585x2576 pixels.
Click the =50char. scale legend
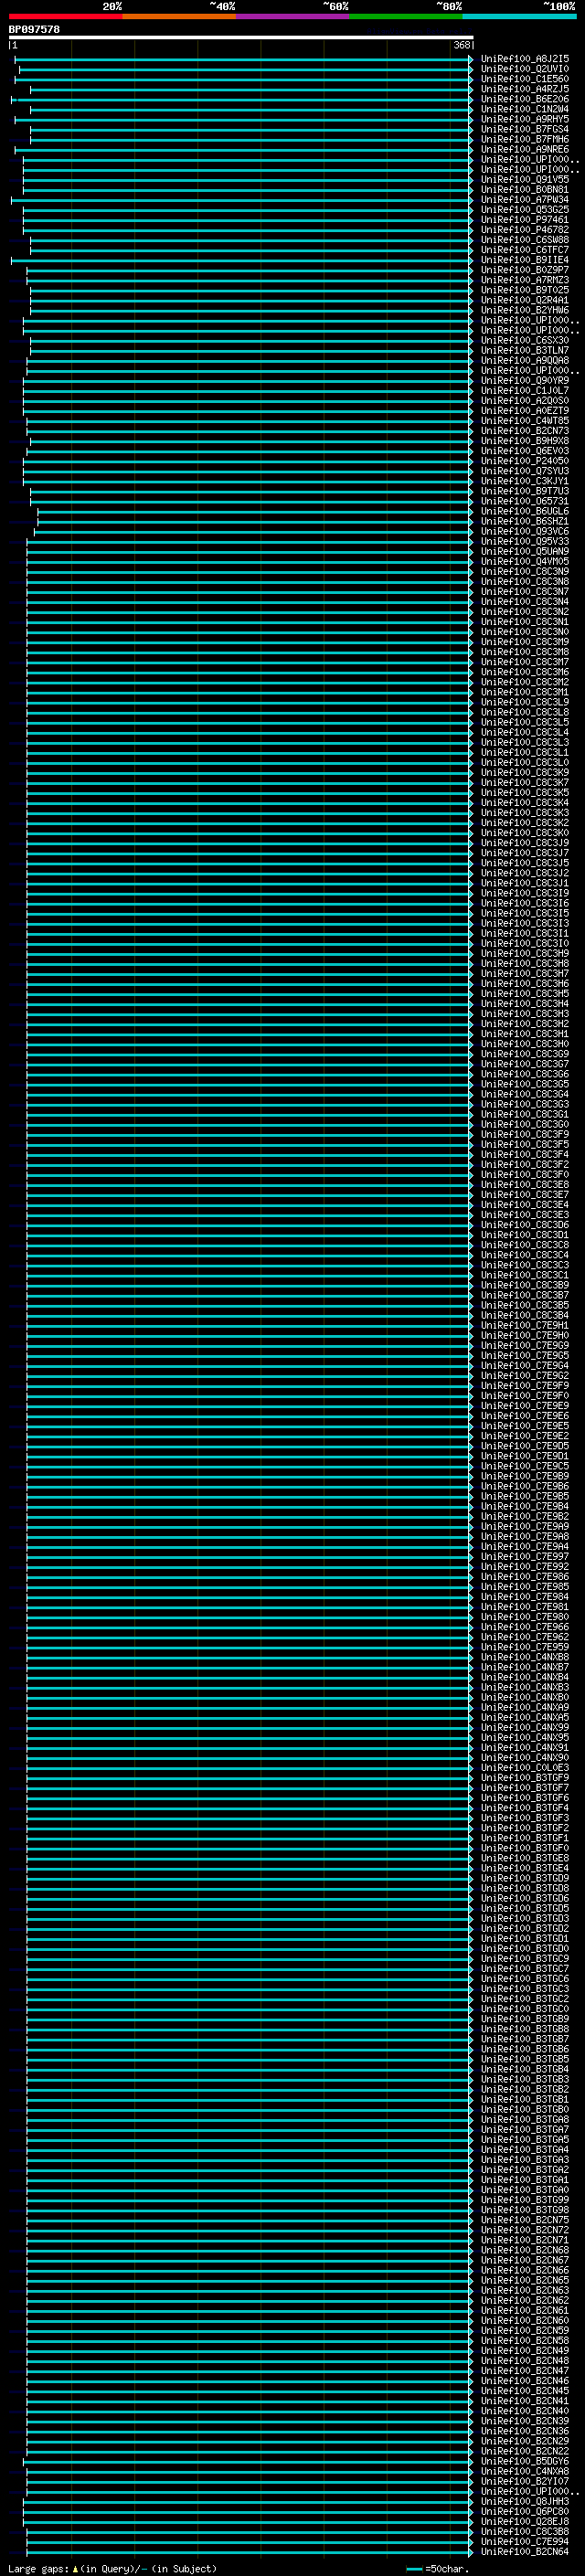coord(437,2569)
